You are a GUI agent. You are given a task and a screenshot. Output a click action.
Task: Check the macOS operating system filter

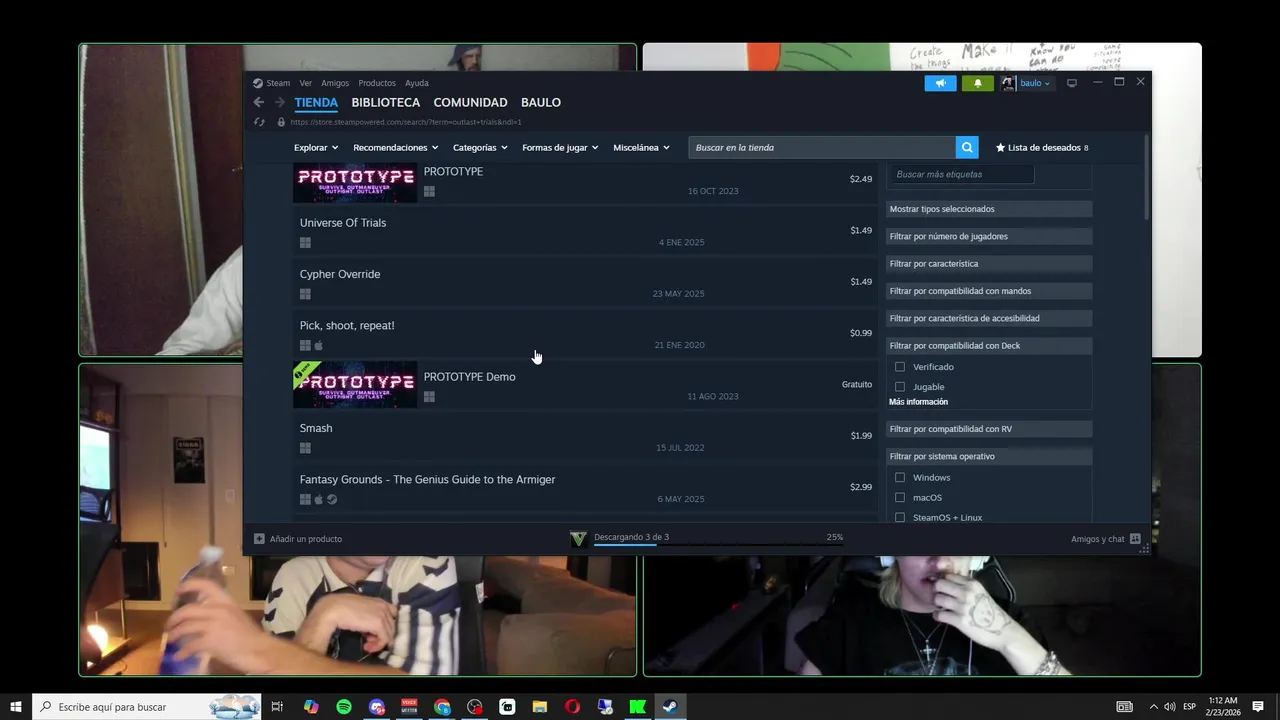(x=900, y=498)
